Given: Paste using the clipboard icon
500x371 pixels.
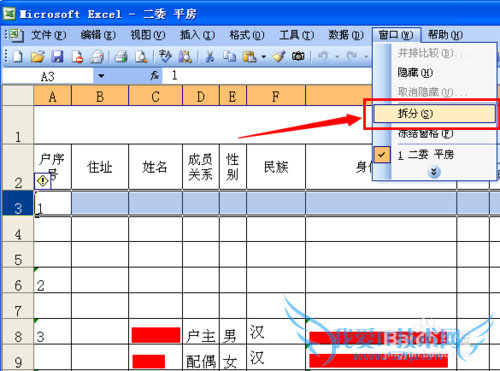Looking at the screenshot, I should (249, 57).
